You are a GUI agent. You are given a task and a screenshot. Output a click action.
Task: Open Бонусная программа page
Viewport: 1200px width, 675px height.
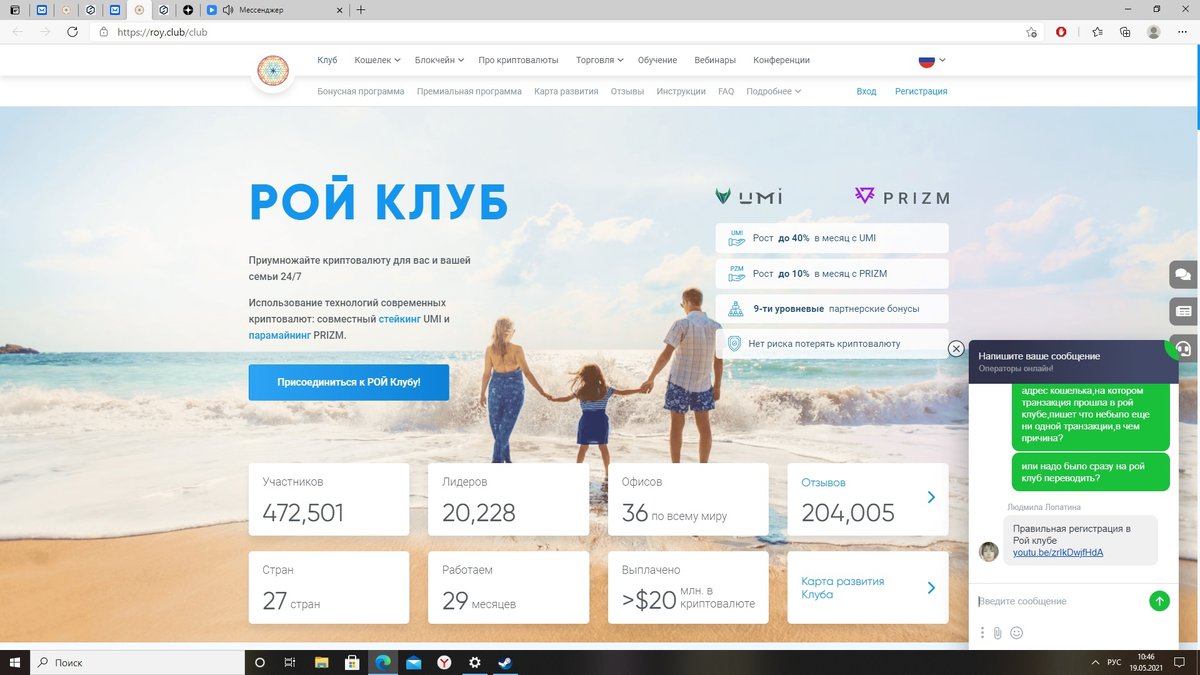coord(361,91)
